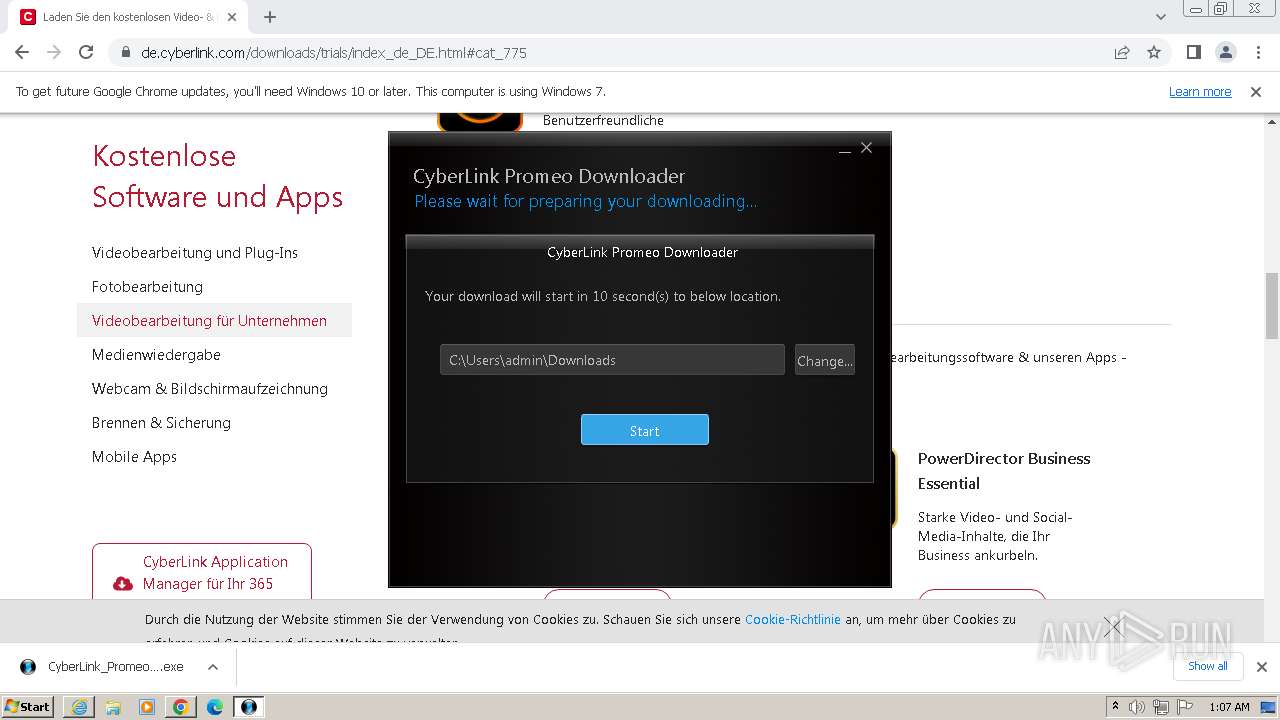Click Show all downloads button
Viewport: 1280px width, 720px height.
[1207, 666]
